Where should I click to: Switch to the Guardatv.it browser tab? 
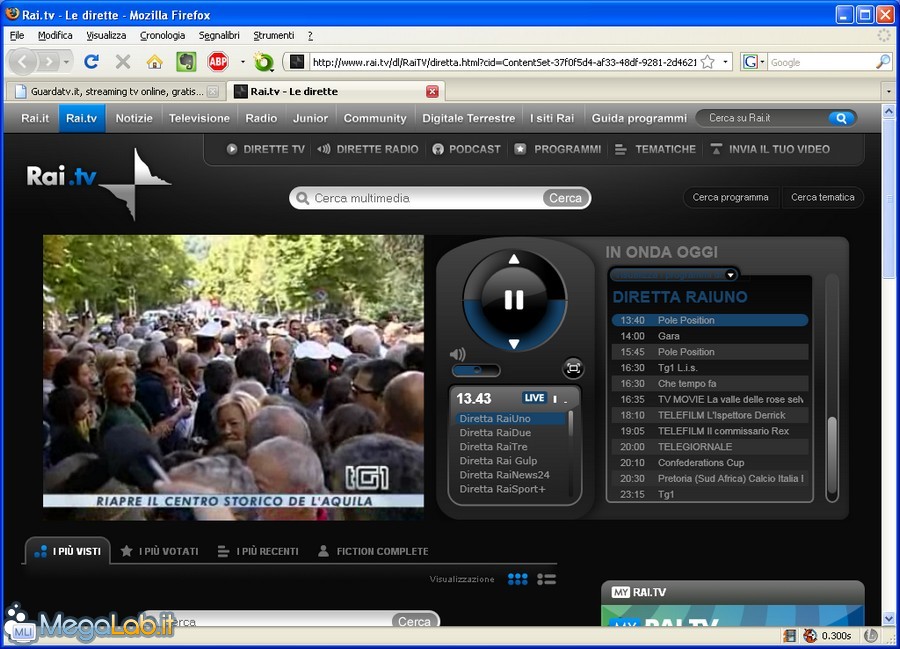point(116,91)
